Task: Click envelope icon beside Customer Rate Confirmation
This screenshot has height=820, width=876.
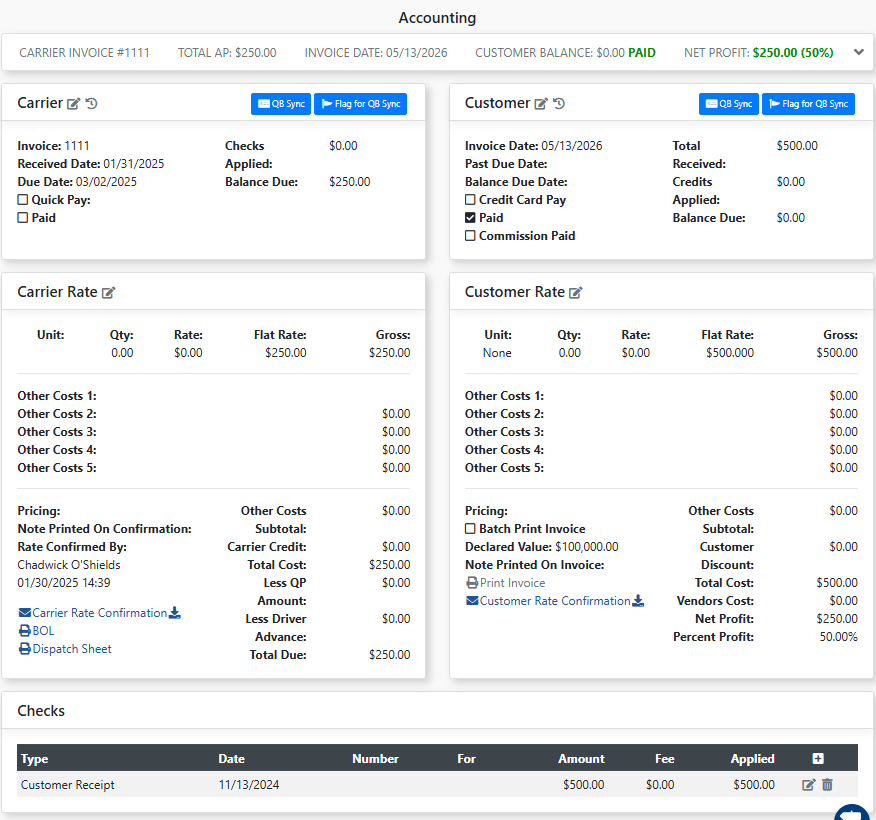Action: click(472, 601)
